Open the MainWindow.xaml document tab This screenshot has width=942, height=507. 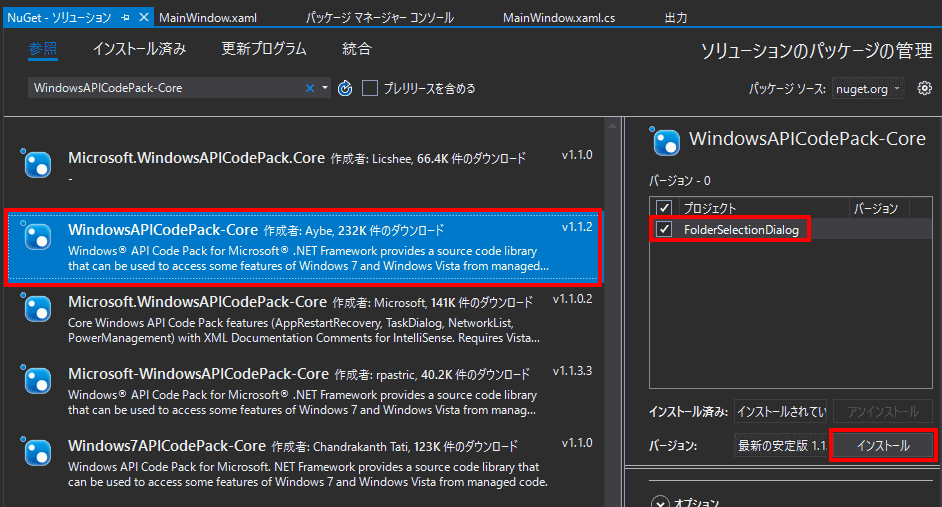(x=208, y=18)
